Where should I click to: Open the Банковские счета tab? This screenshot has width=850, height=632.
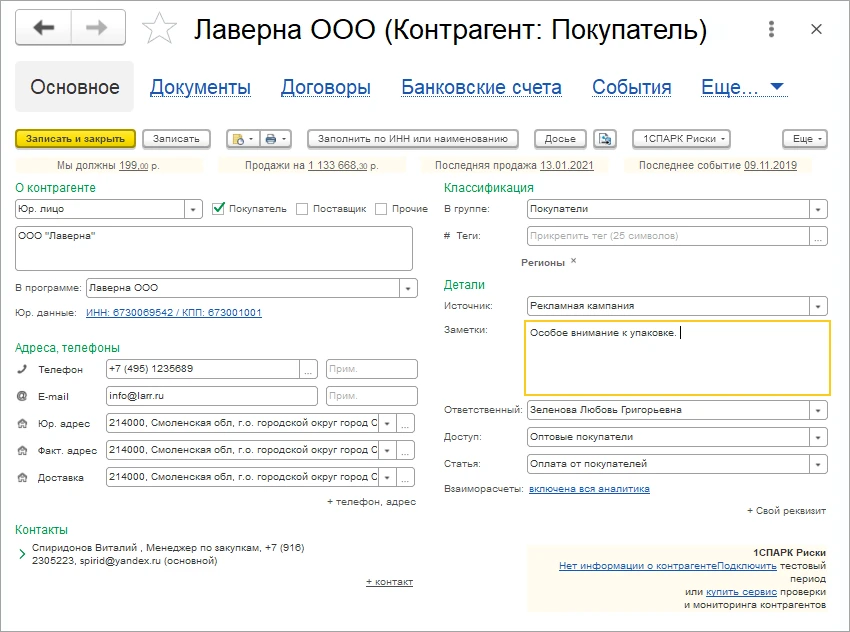coord(481,88)
